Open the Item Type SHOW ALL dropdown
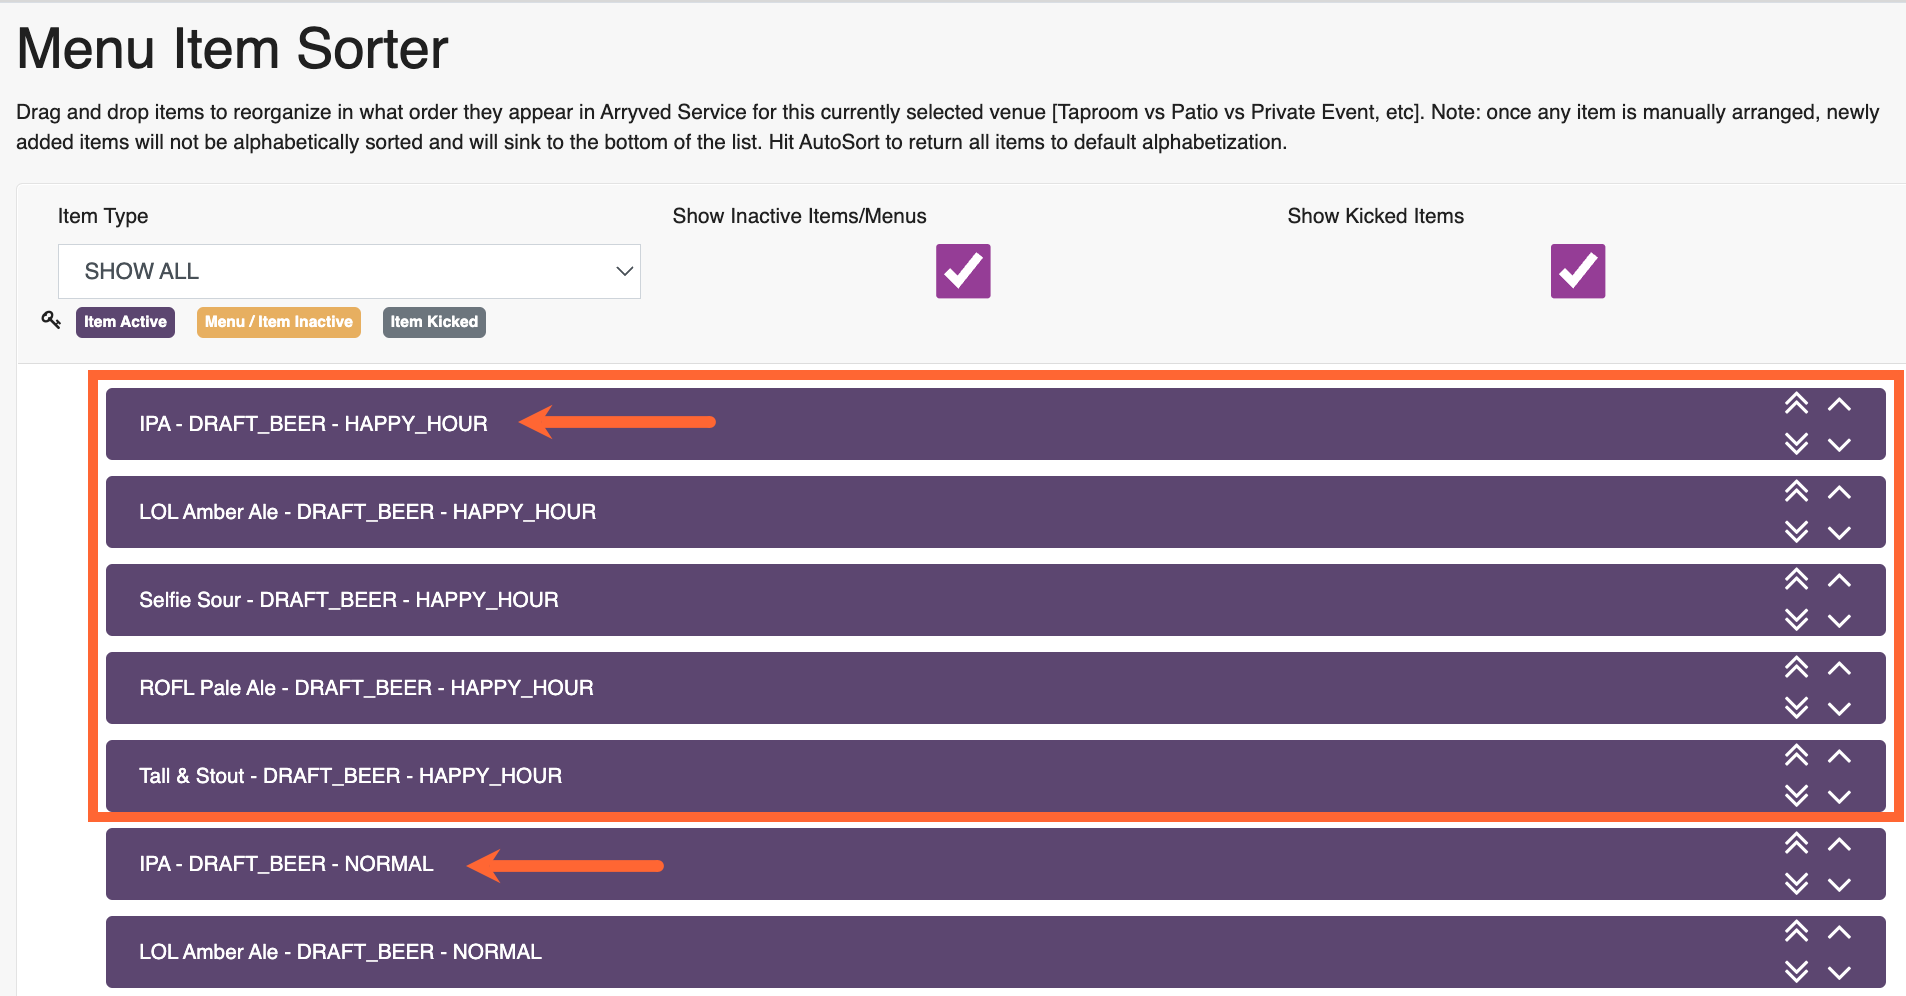Screen dimensions: 1906x996 tap(349, 271)
